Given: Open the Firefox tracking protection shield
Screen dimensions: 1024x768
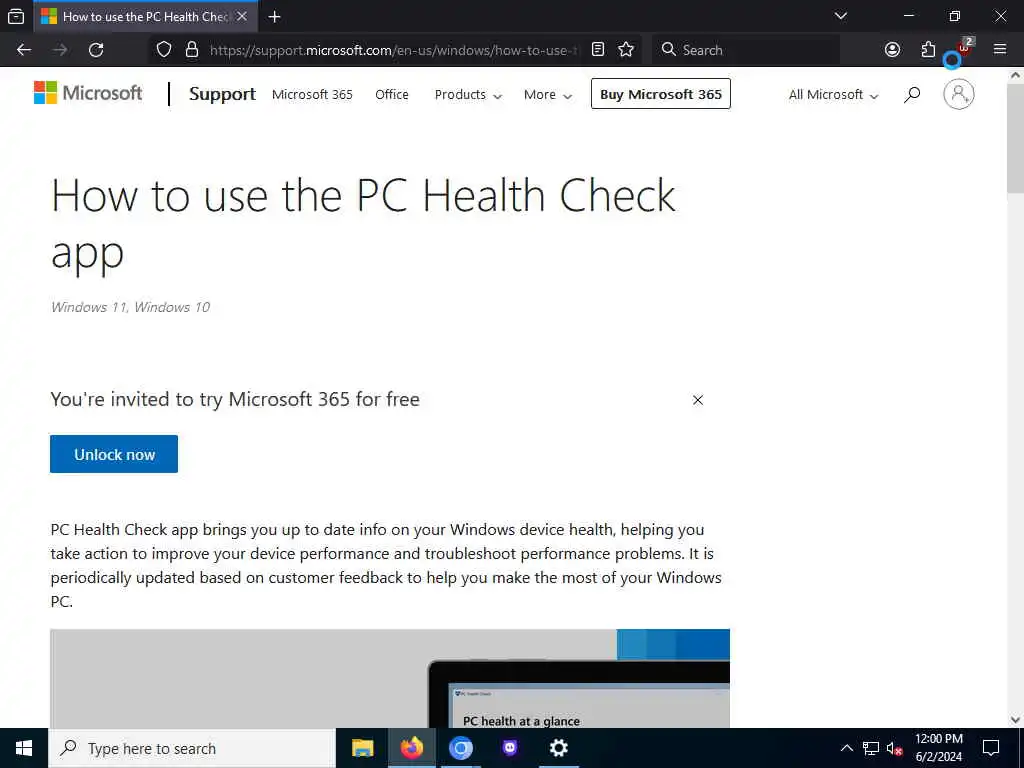Looking at the screenshot, I should [164, 50].
